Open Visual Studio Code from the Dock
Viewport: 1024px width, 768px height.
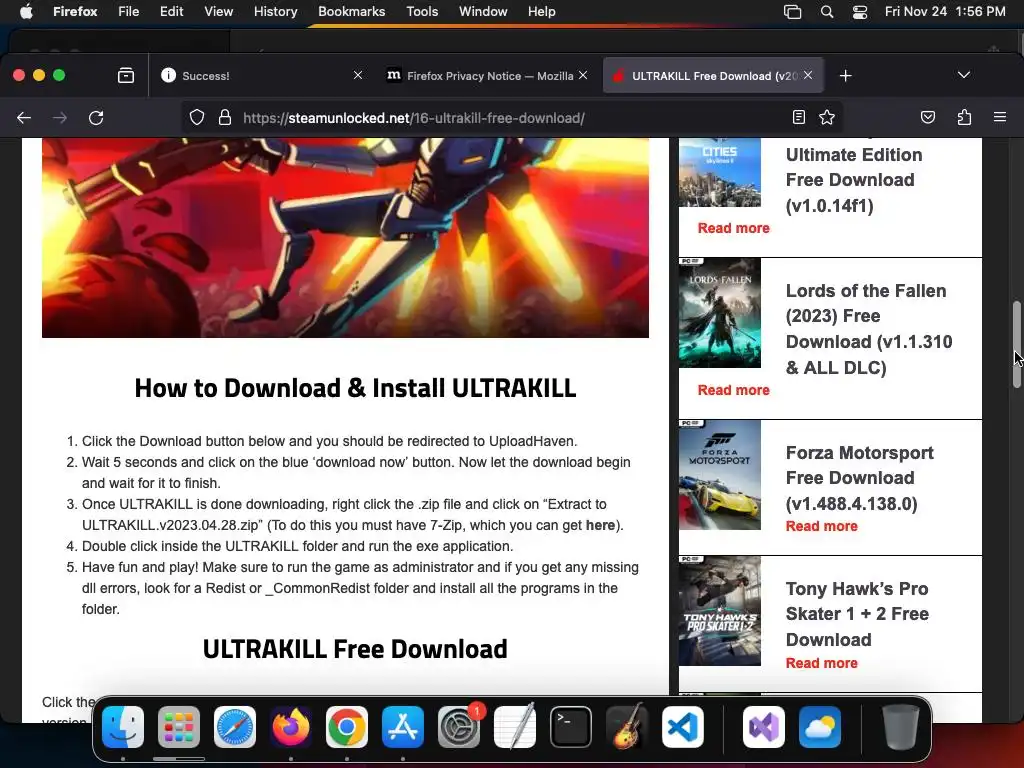(683, 727)
